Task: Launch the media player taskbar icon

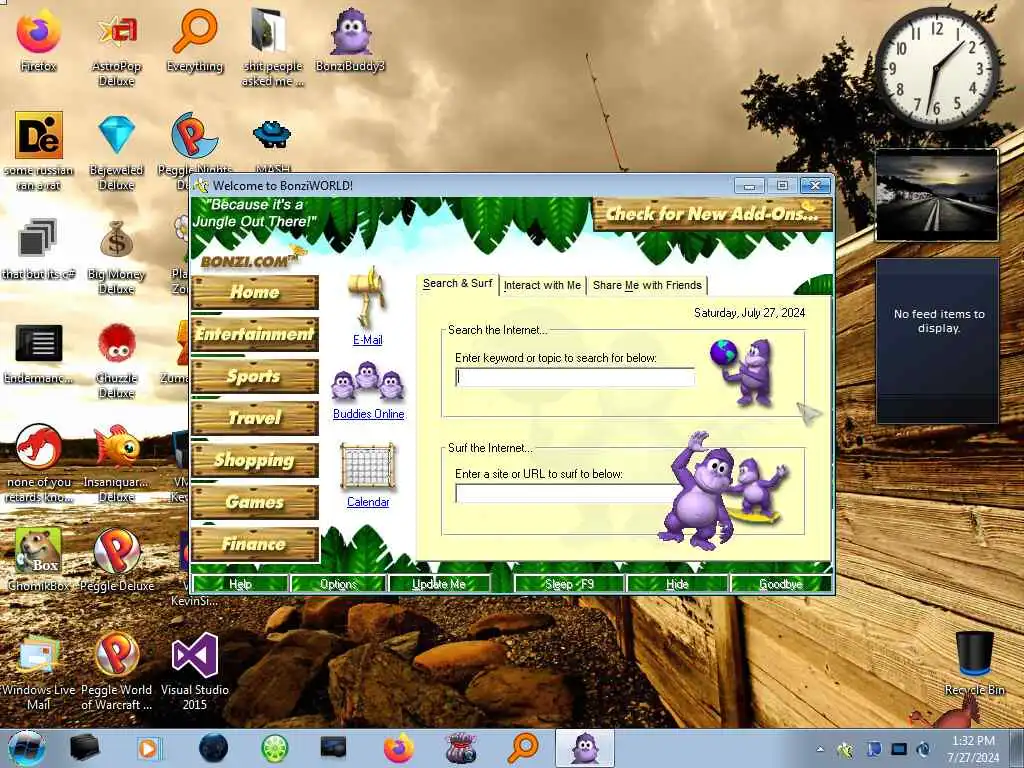Action: pos(148,748)
